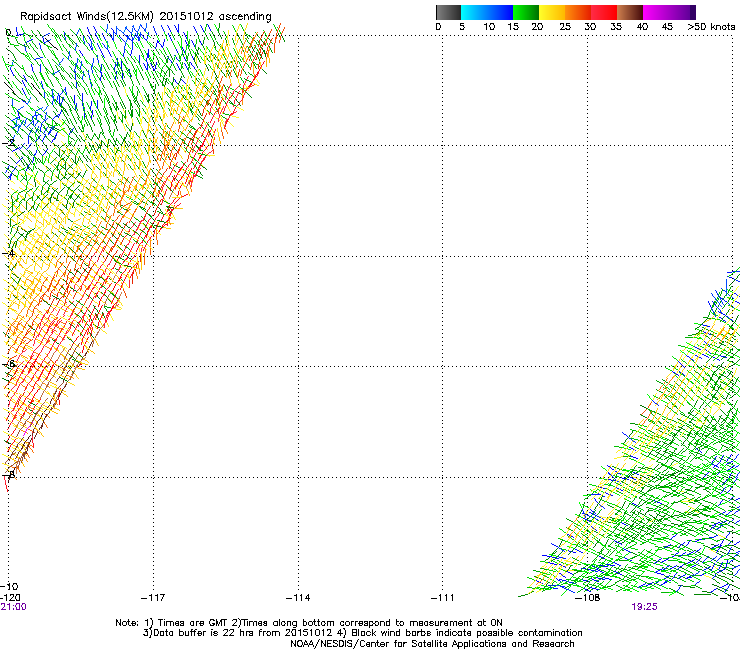Click the legend tick label '40'
Screen dimensions: 740x650
(x=642, y=27)
